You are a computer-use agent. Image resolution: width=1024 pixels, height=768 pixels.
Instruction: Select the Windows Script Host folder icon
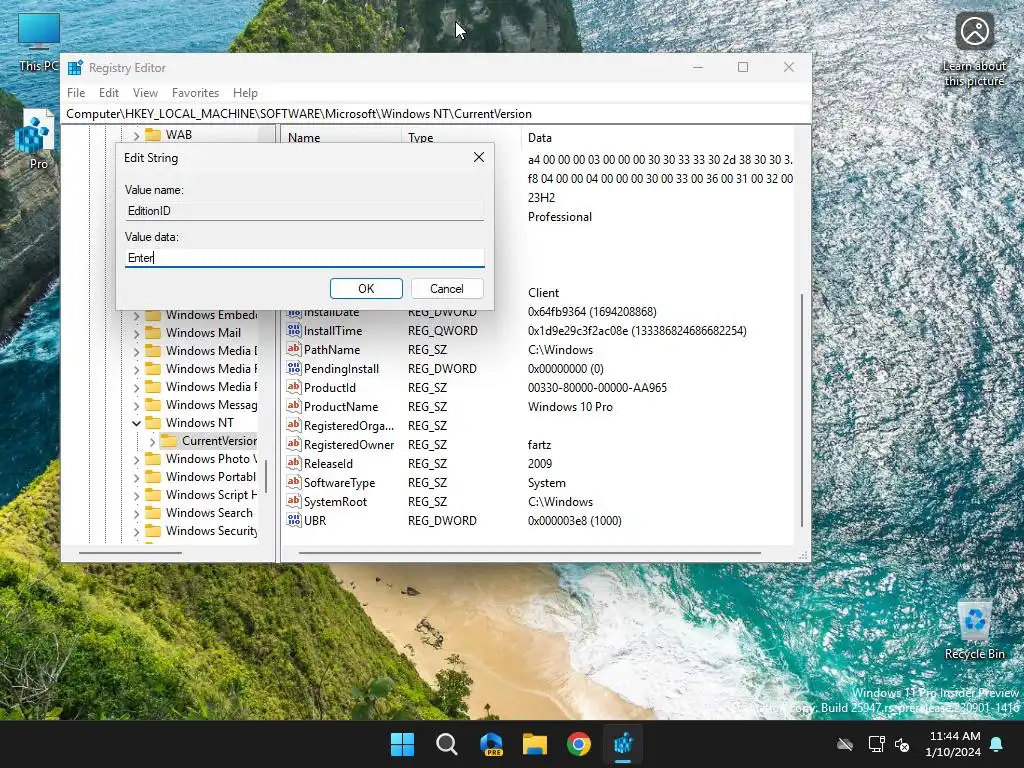(x=153, y=495)
